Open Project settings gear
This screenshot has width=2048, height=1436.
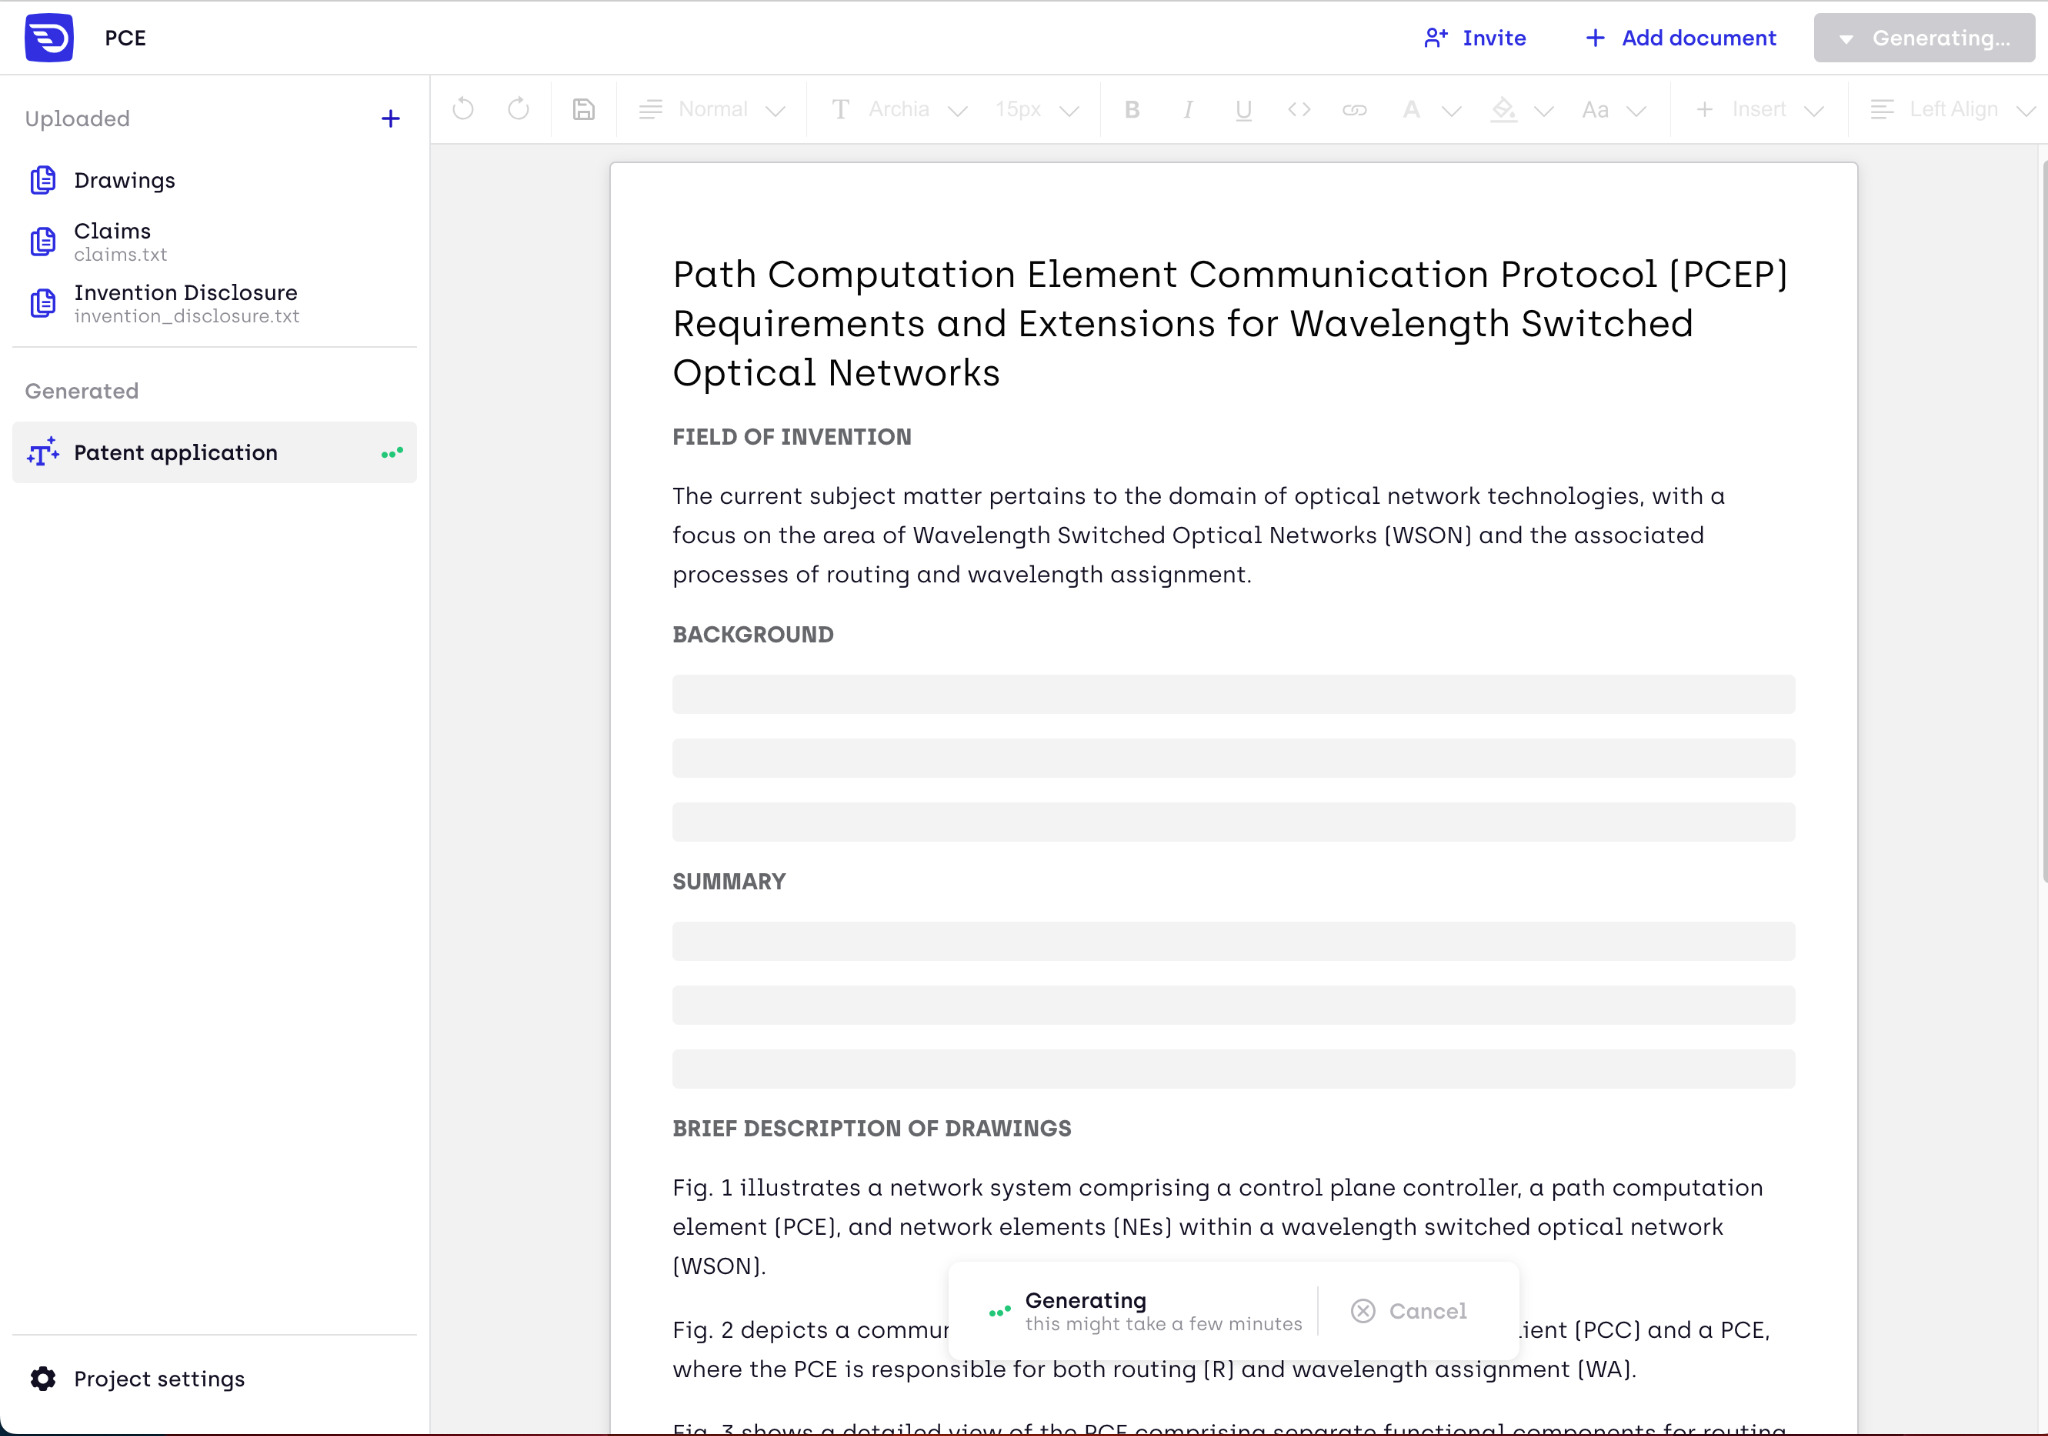[43, 1379]
